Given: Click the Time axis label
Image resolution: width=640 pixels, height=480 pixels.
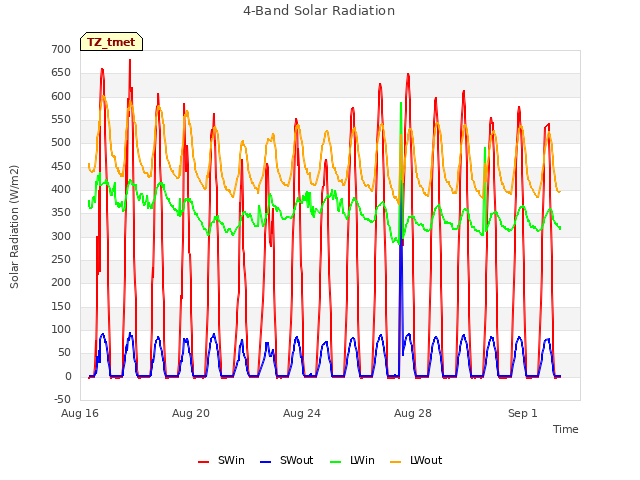Looking at the screenshot, I should click(x=565, y=429).
